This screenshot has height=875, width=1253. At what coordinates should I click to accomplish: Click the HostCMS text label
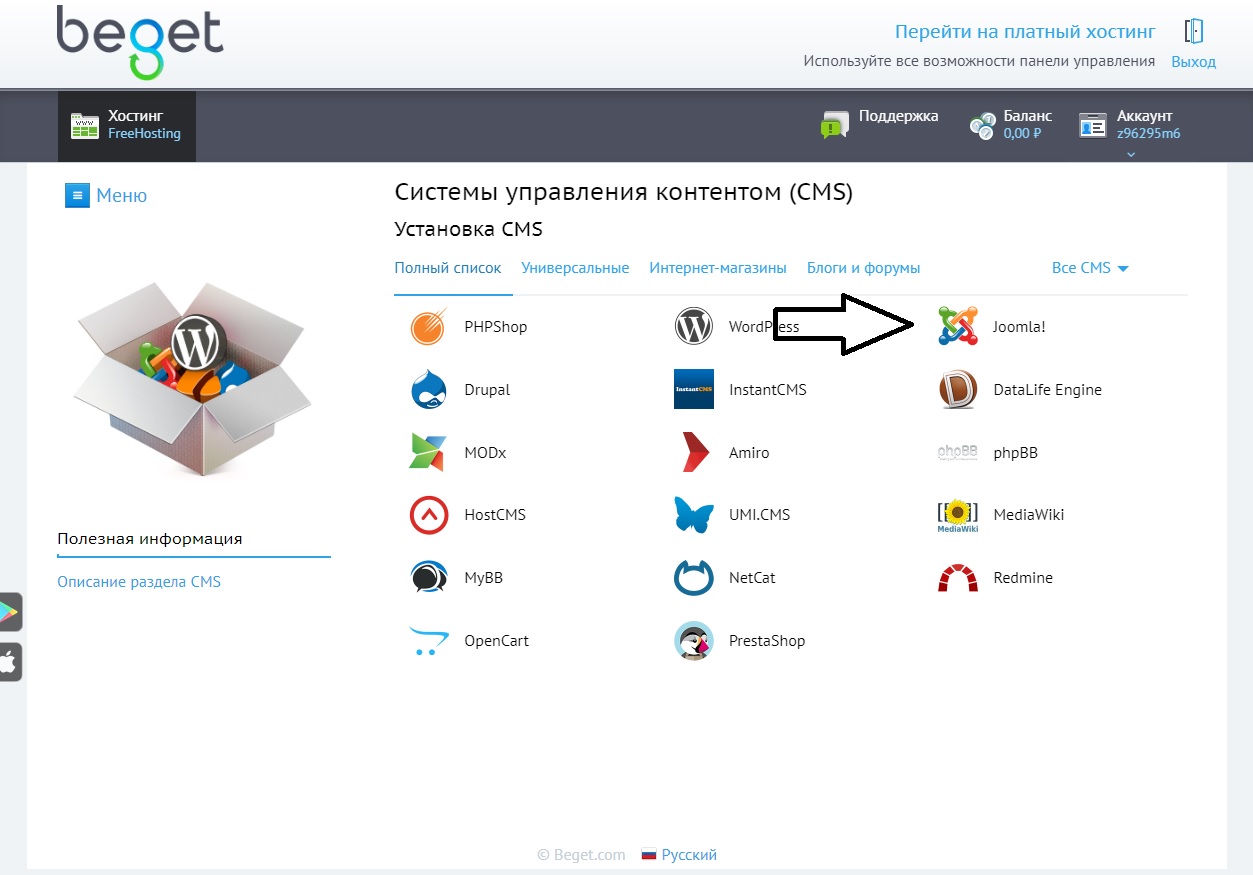(494, 515)
